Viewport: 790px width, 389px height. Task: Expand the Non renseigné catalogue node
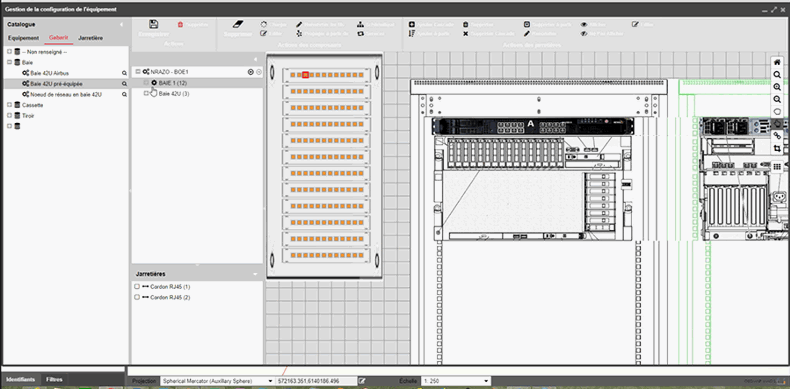tap(9, 51)
